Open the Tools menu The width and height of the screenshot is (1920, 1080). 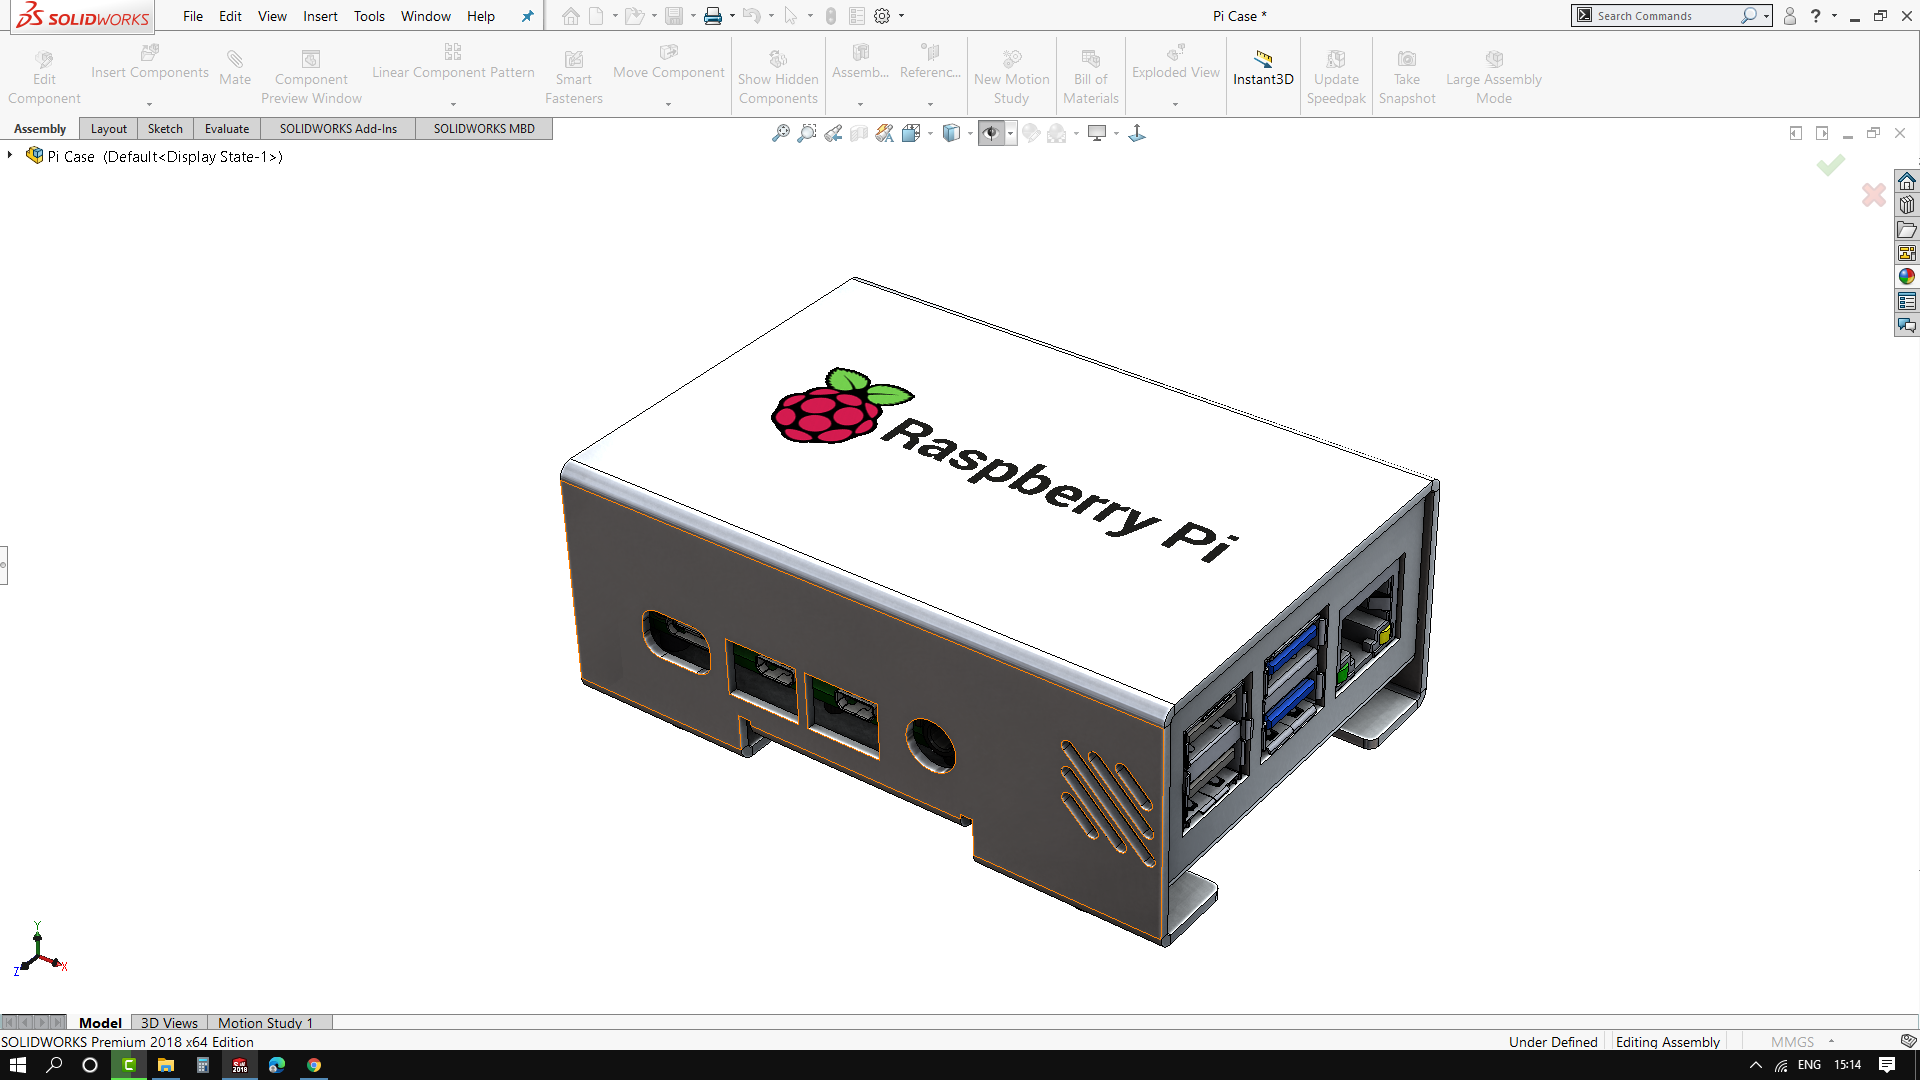(369, 16)
